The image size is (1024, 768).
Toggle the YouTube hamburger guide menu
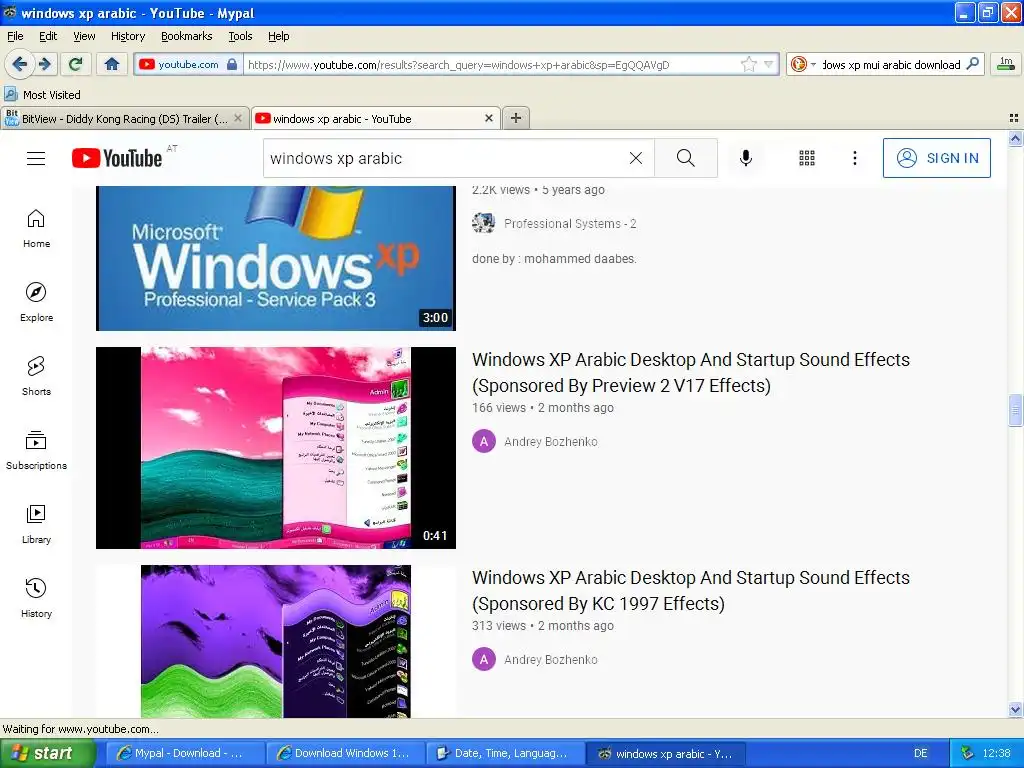pos(36,158)
